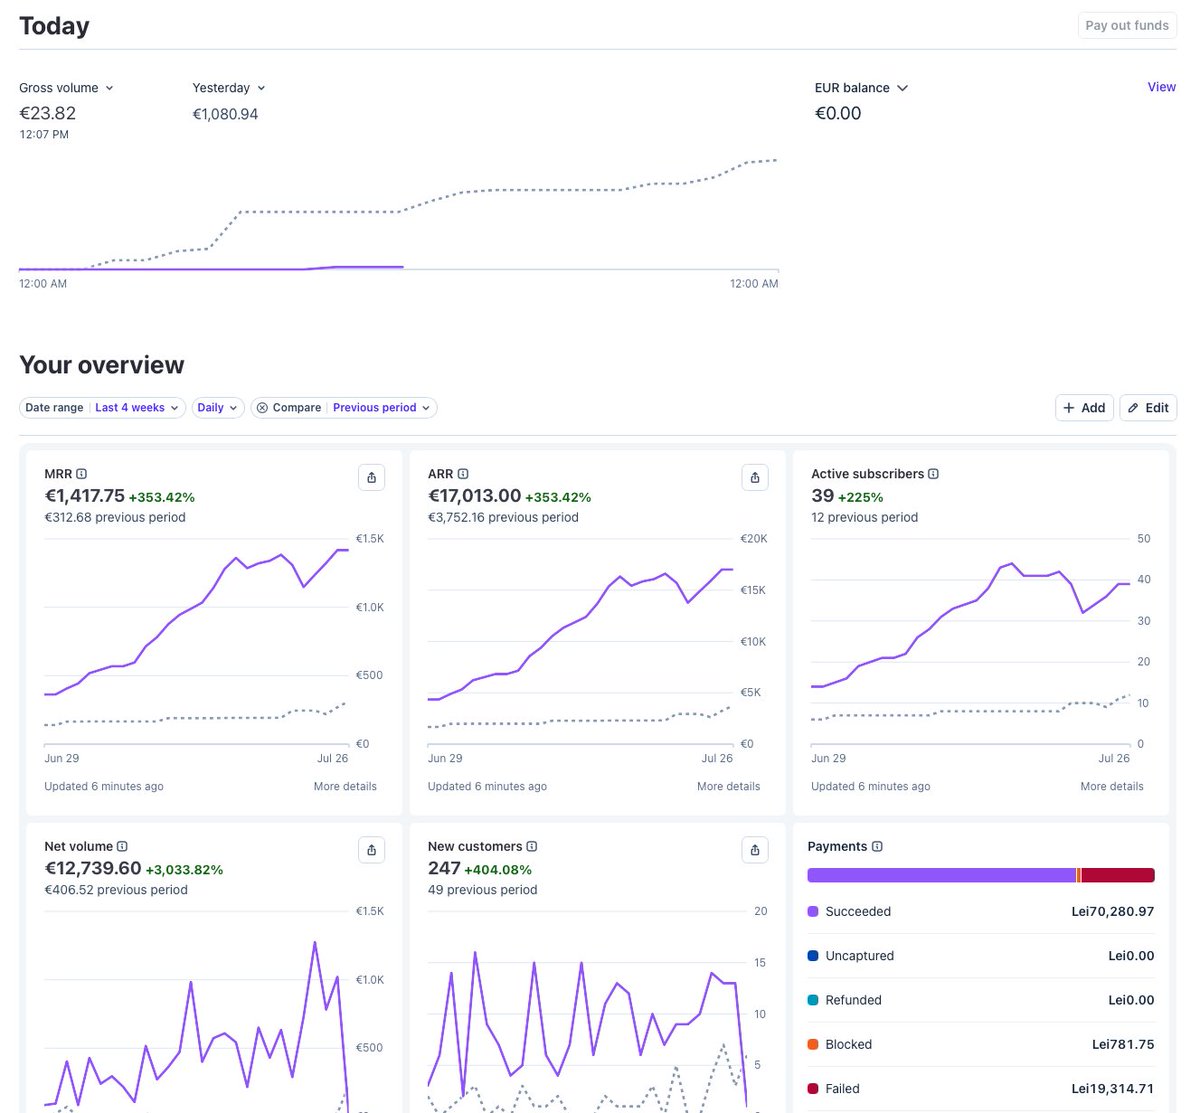Image resolution: width=1200 pixels, height=1113 pixels.
Task: Export the New customers chart share icon
Action: pyautogui.click(x=755, y=850)
